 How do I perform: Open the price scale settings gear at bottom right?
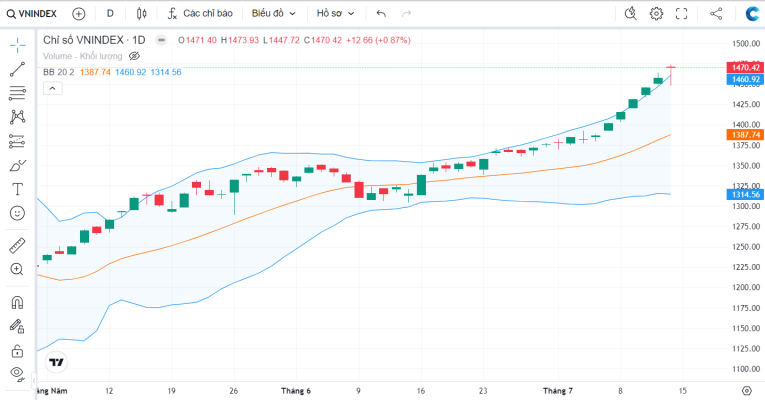(x=746, y=391)
